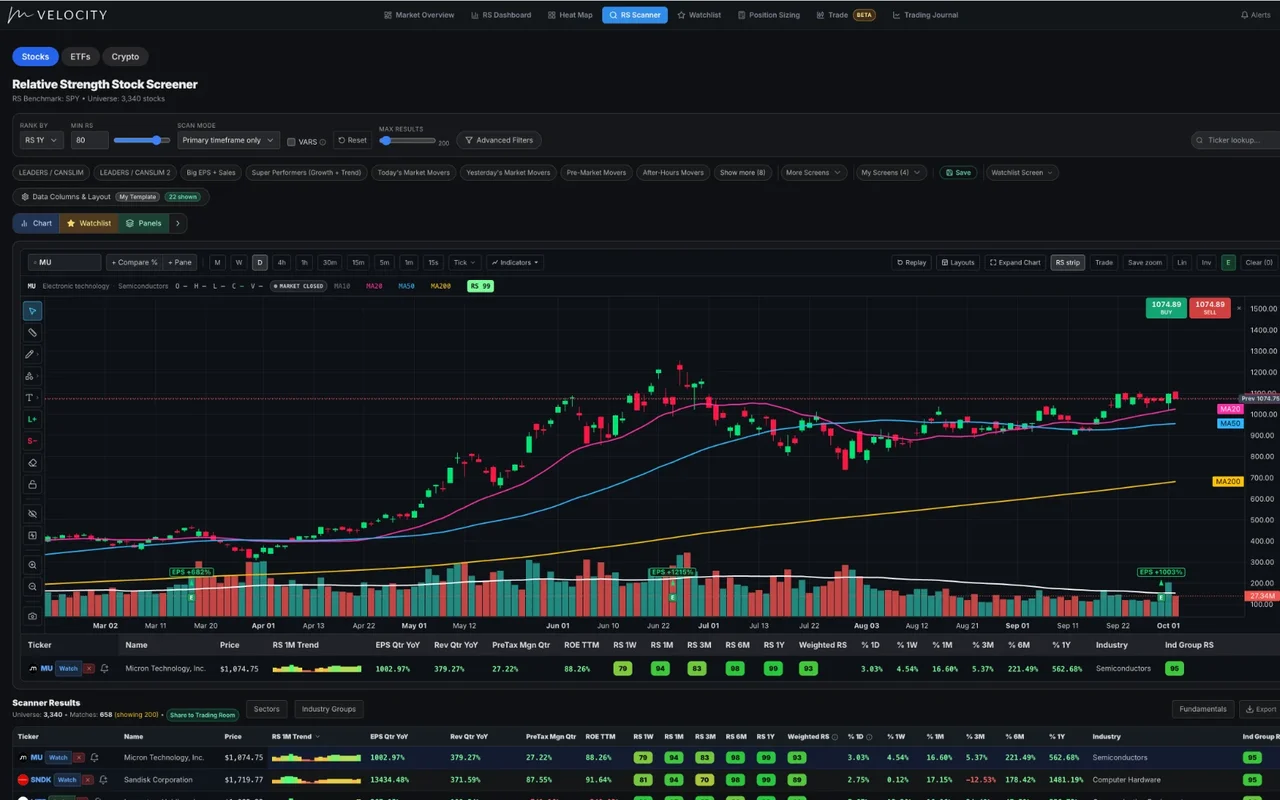Select the ruler measure tool
Screen dimensions: 1280x800
32,332
